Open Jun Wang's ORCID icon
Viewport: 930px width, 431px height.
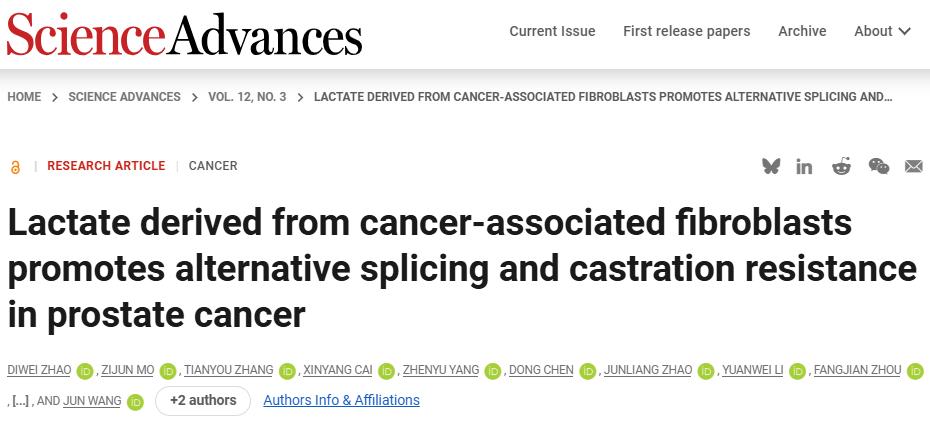[135, 402]
